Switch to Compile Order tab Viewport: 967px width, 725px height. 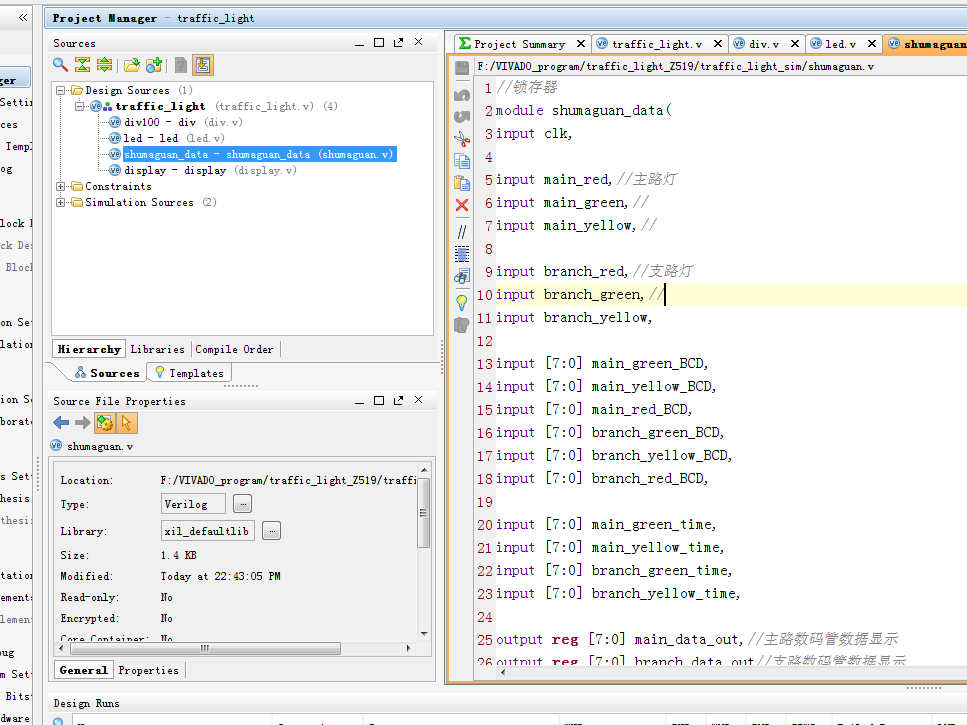click(234, 349)
